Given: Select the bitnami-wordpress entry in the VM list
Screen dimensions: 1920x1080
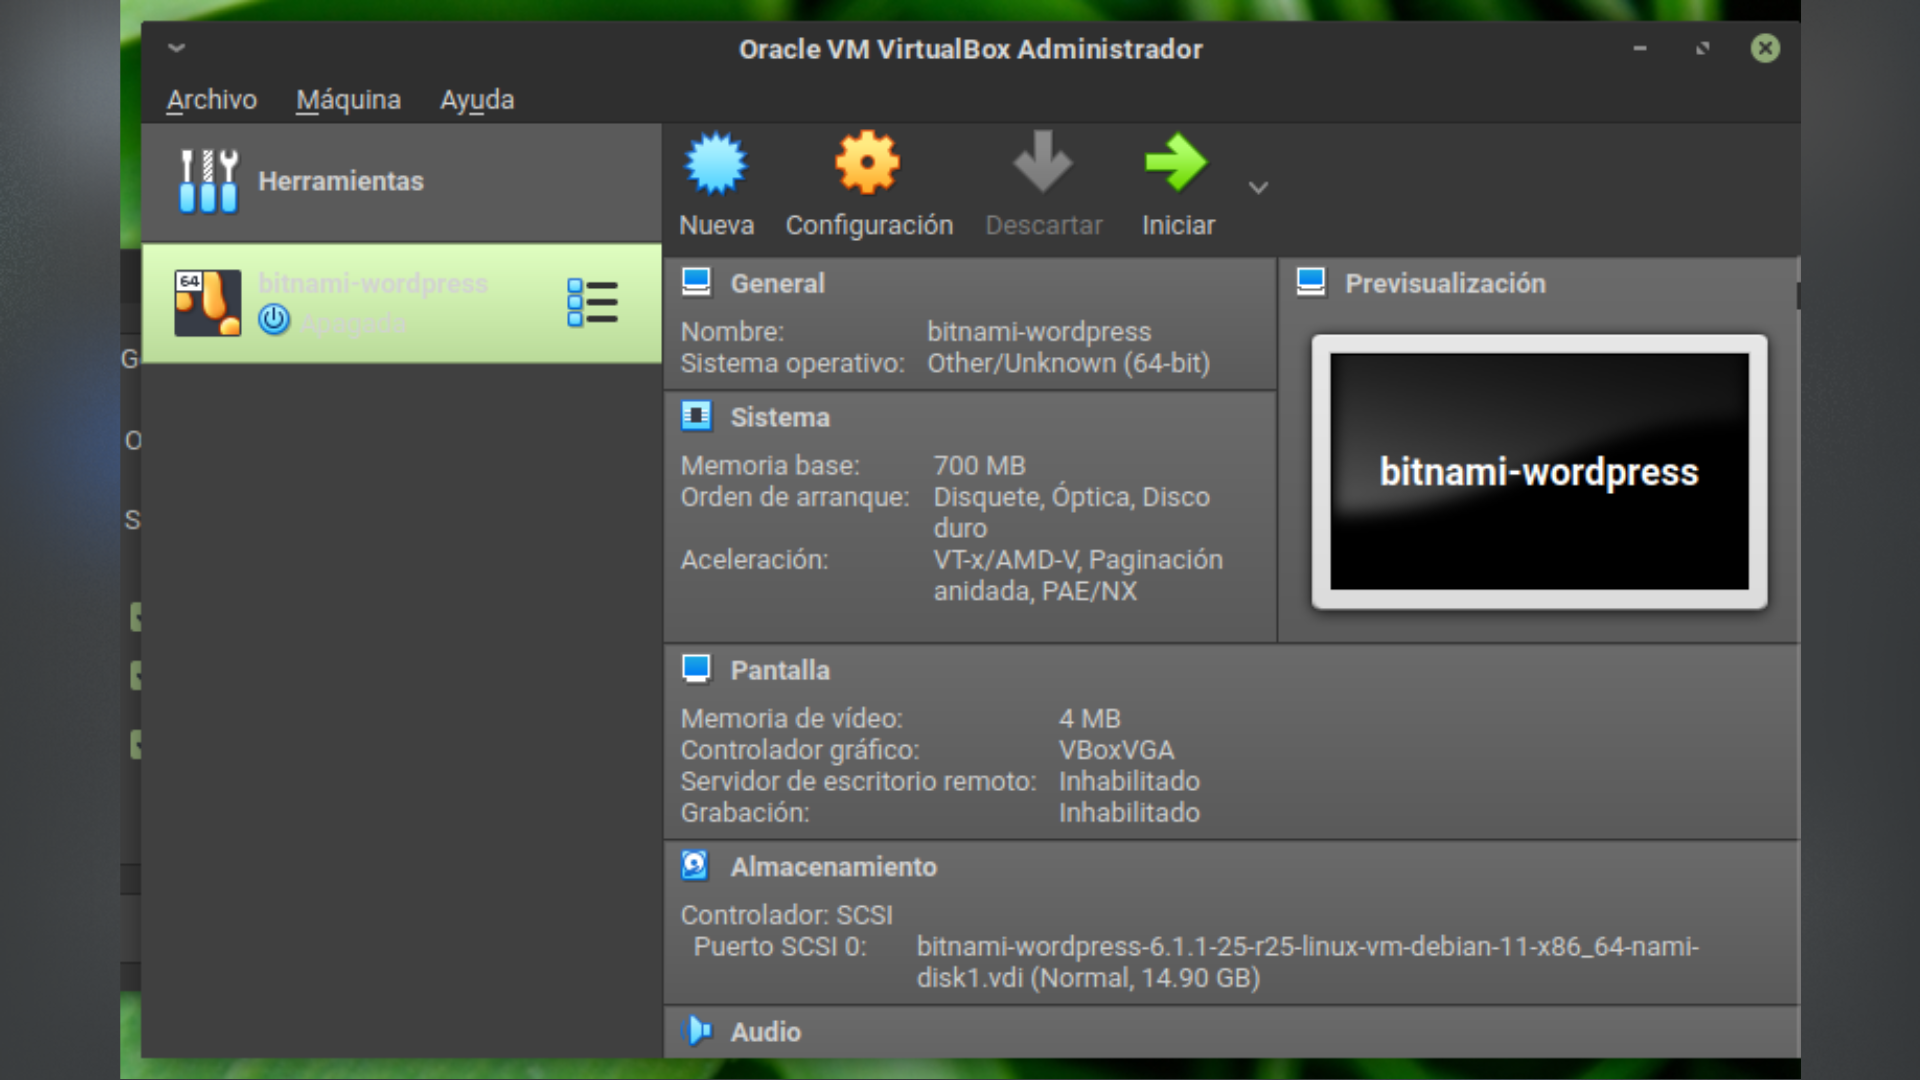Looking at the screenshot, I should coord(401,303).
